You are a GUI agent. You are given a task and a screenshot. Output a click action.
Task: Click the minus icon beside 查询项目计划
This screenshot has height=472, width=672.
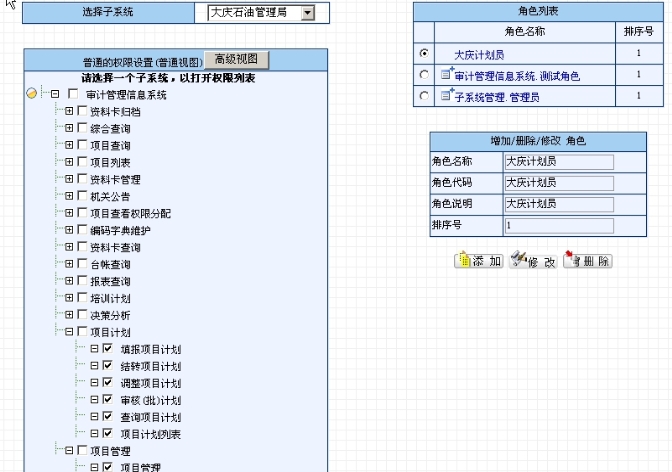coord(95,417)
